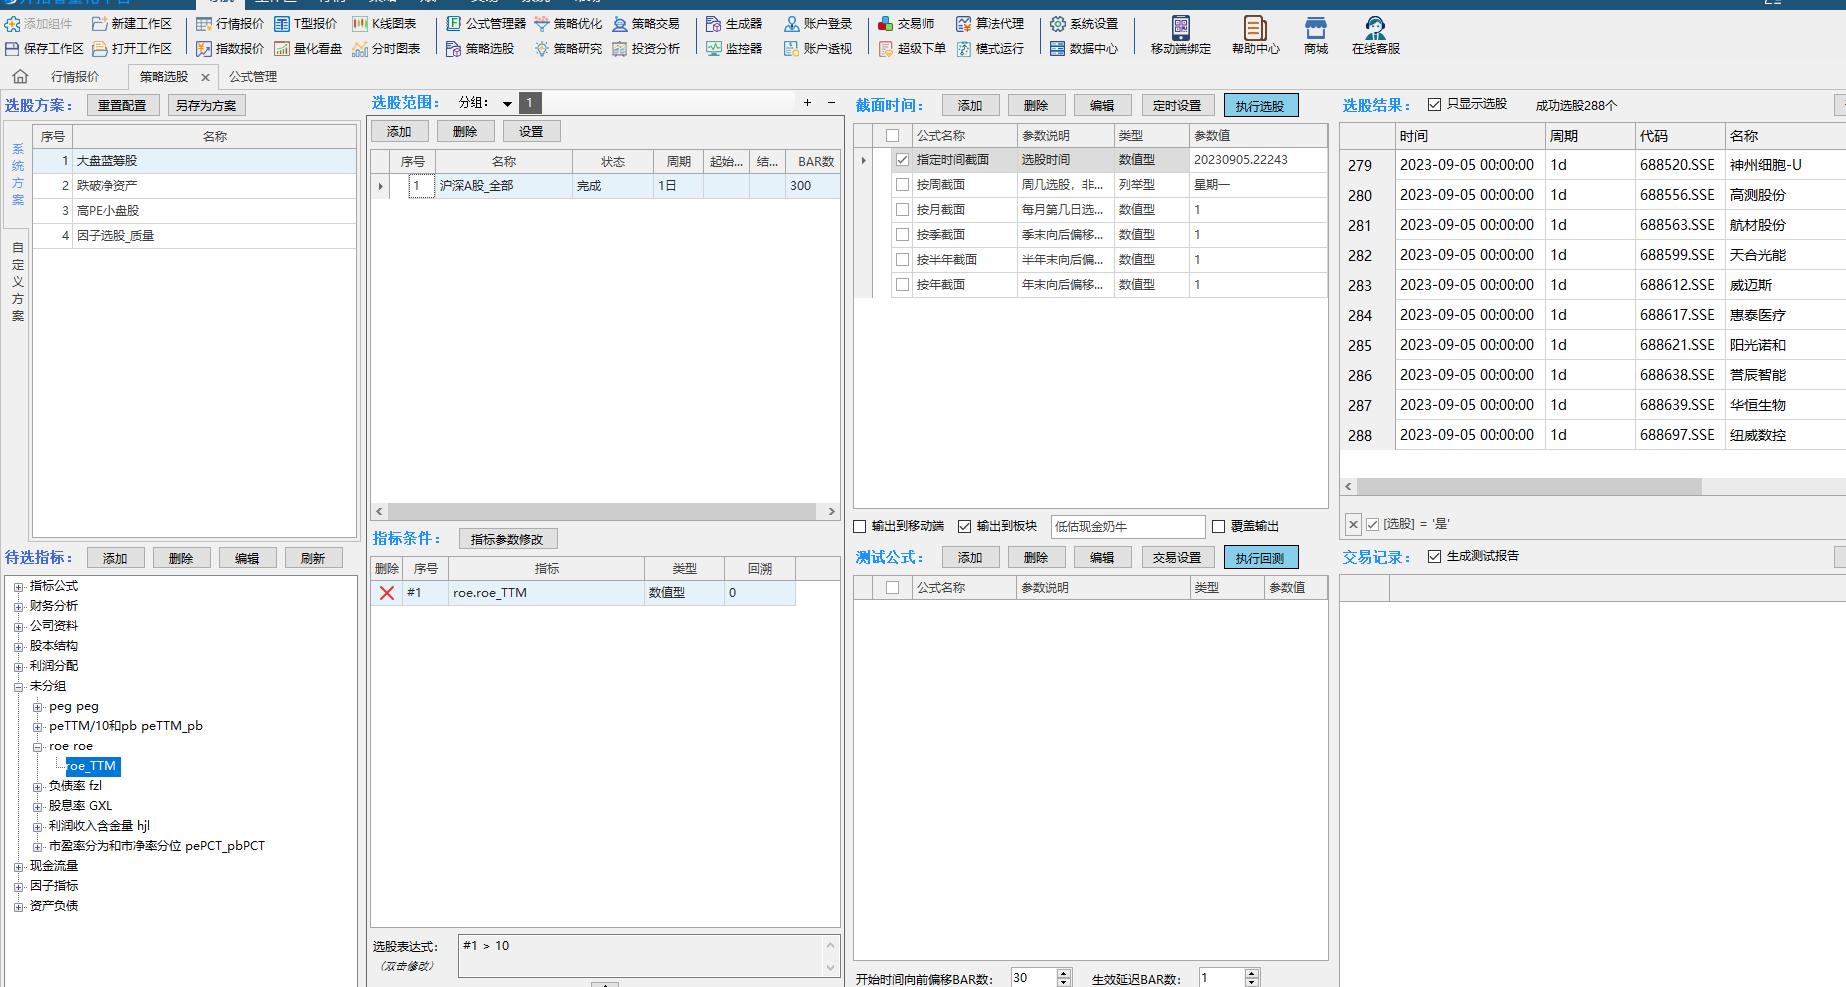This screenshot has width=1846, height=987.
Task: Open 系统设置 system settings gear icon
Action: pyautogui.click(x=1058, y=24)
